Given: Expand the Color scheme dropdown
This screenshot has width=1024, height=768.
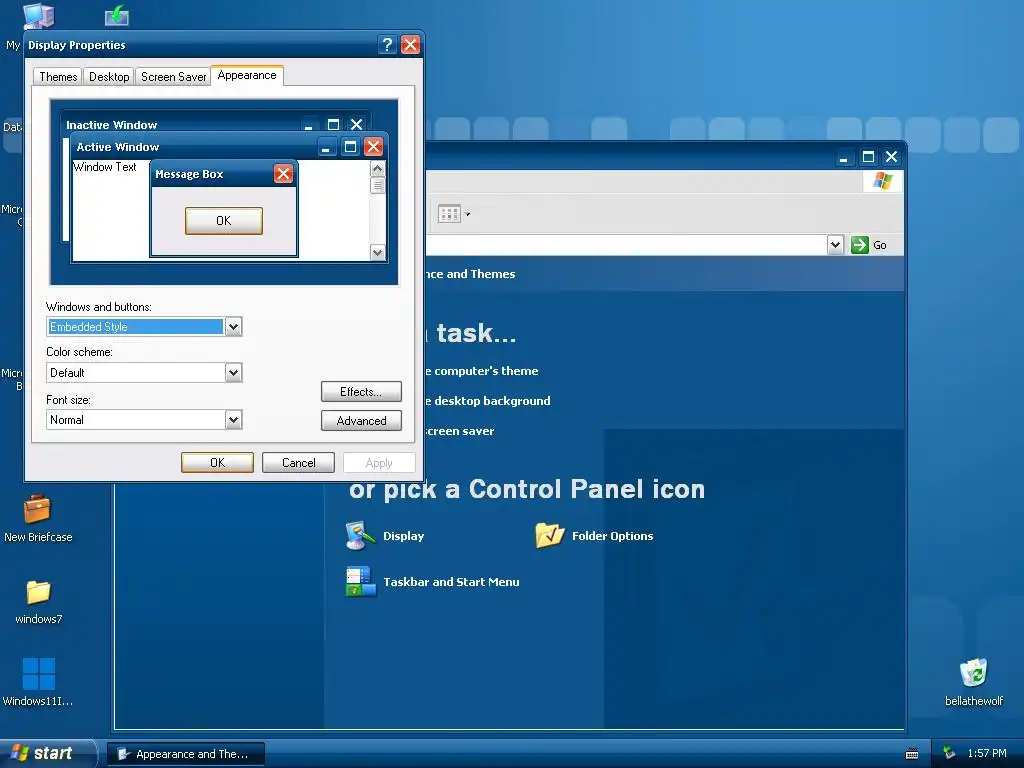Looking at the screenshot, I should 234,373.
